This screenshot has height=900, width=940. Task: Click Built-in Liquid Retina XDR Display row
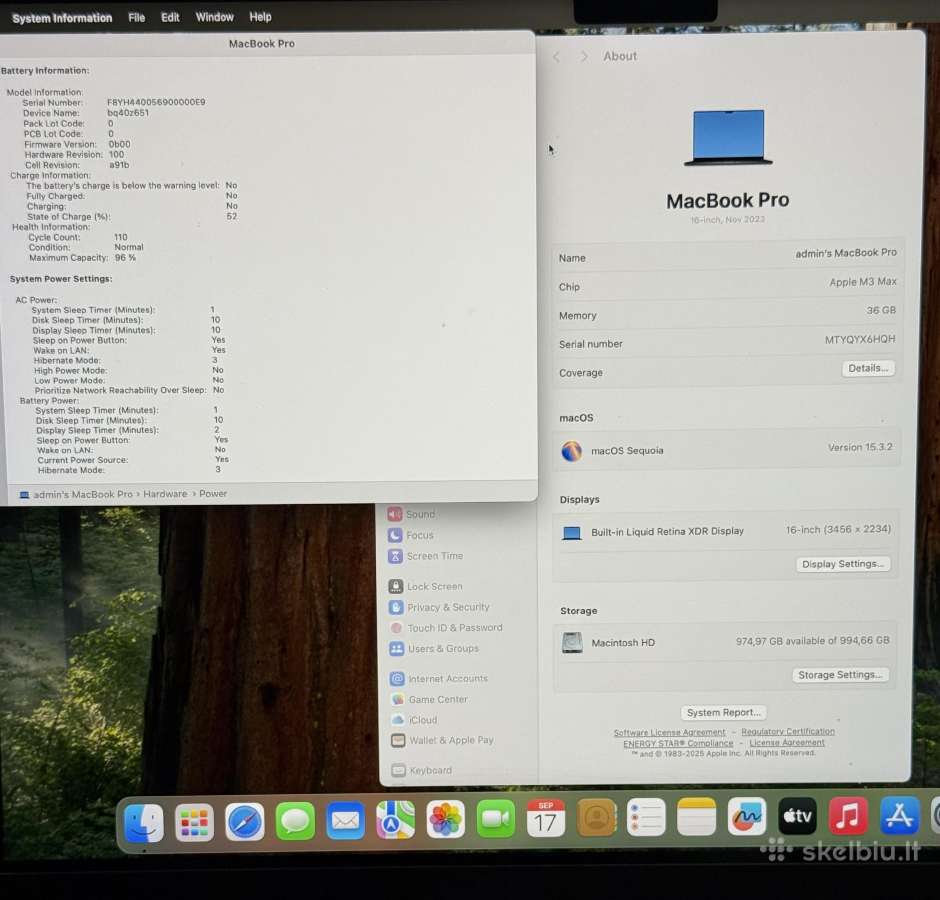[727, 531]
